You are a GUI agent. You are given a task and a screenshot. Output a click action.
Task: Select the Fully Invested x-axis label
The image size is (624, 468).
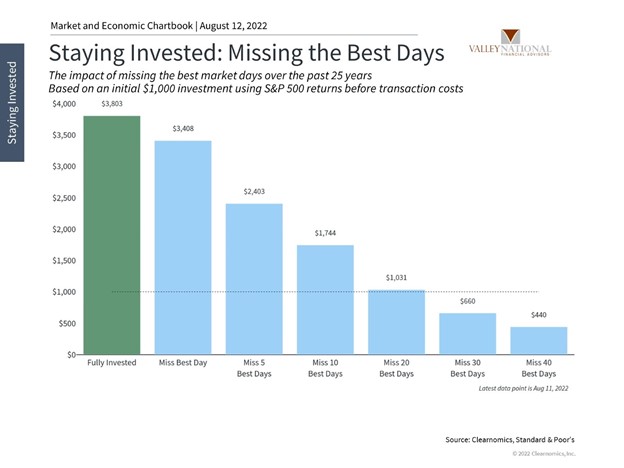point(112,362)
